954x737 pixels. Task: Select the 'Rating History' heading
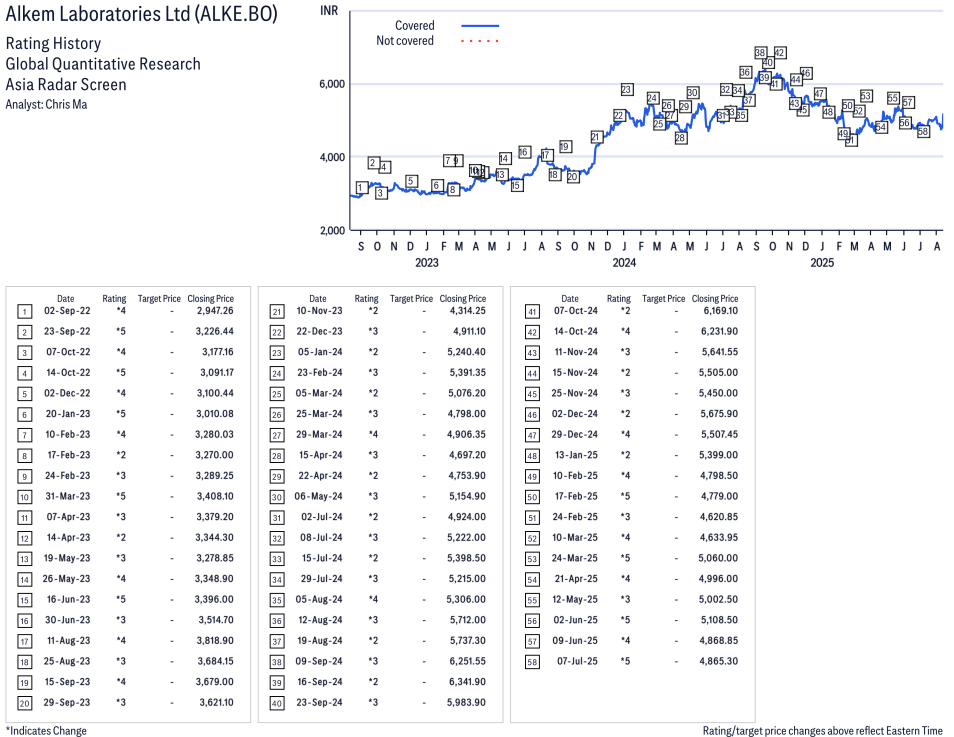pos(53,44)
